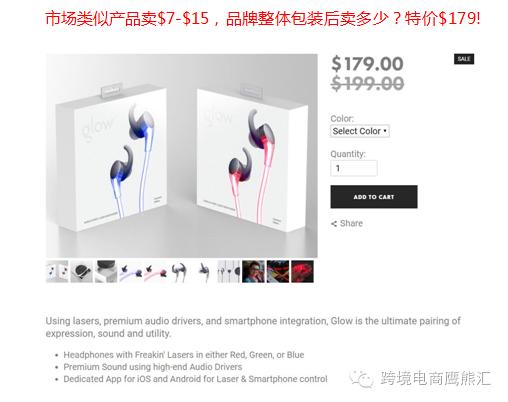Click the main Glow product image
The image size is (508, 402).
click(182, 156)
